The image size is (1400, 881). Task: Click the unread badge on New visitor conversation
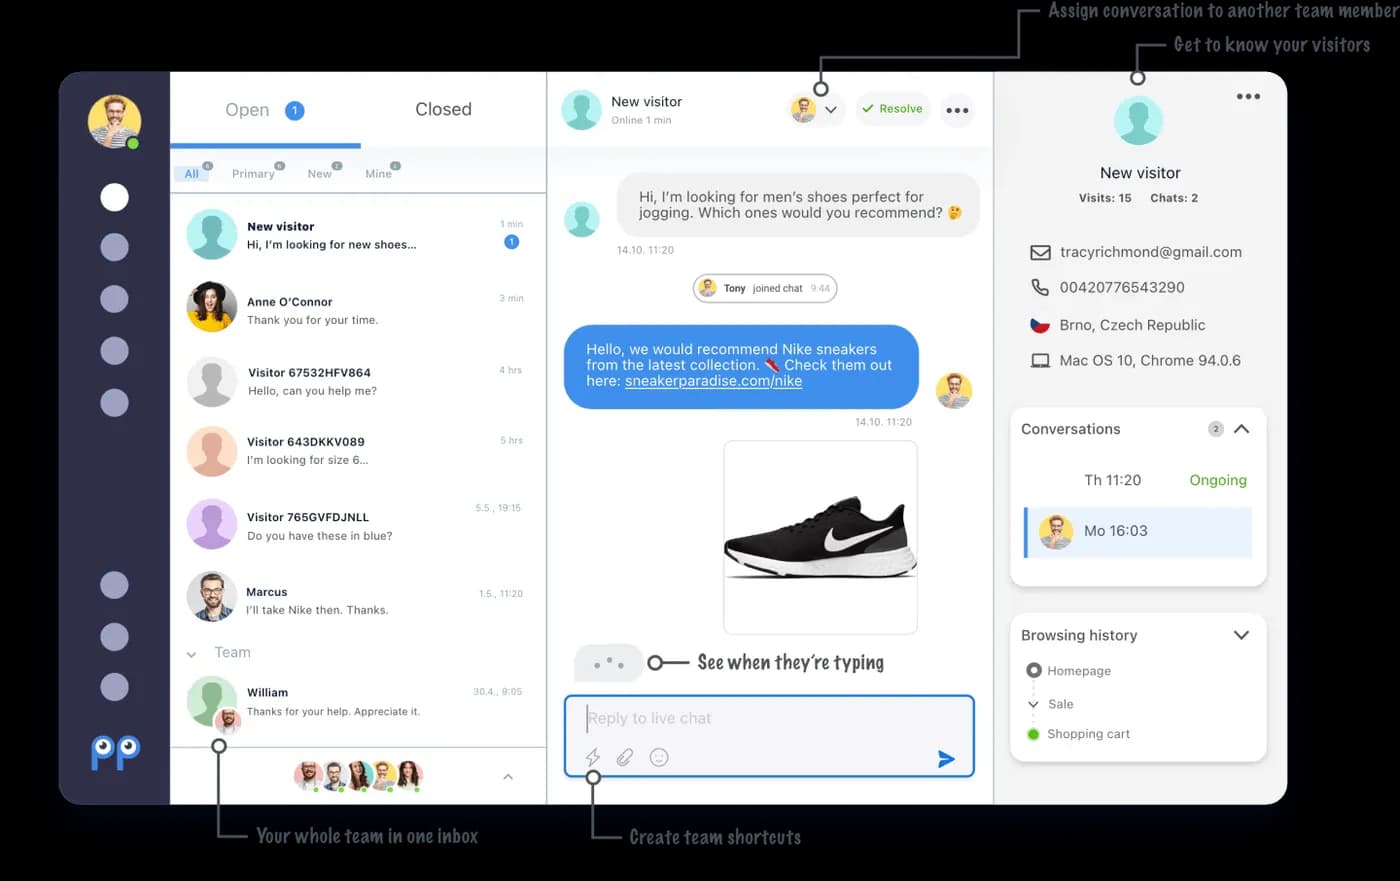point(511,242)
